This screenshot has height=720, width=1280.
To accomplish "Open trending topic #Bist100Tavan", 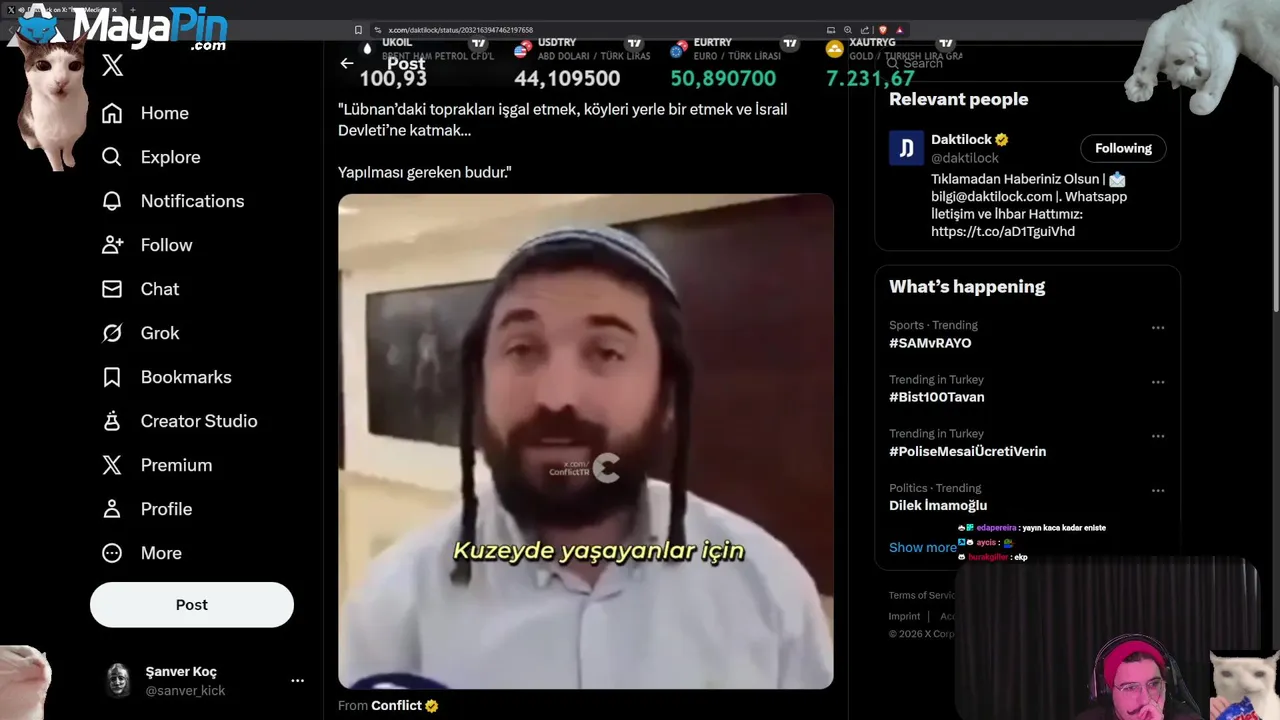I will tap(937, 397).
